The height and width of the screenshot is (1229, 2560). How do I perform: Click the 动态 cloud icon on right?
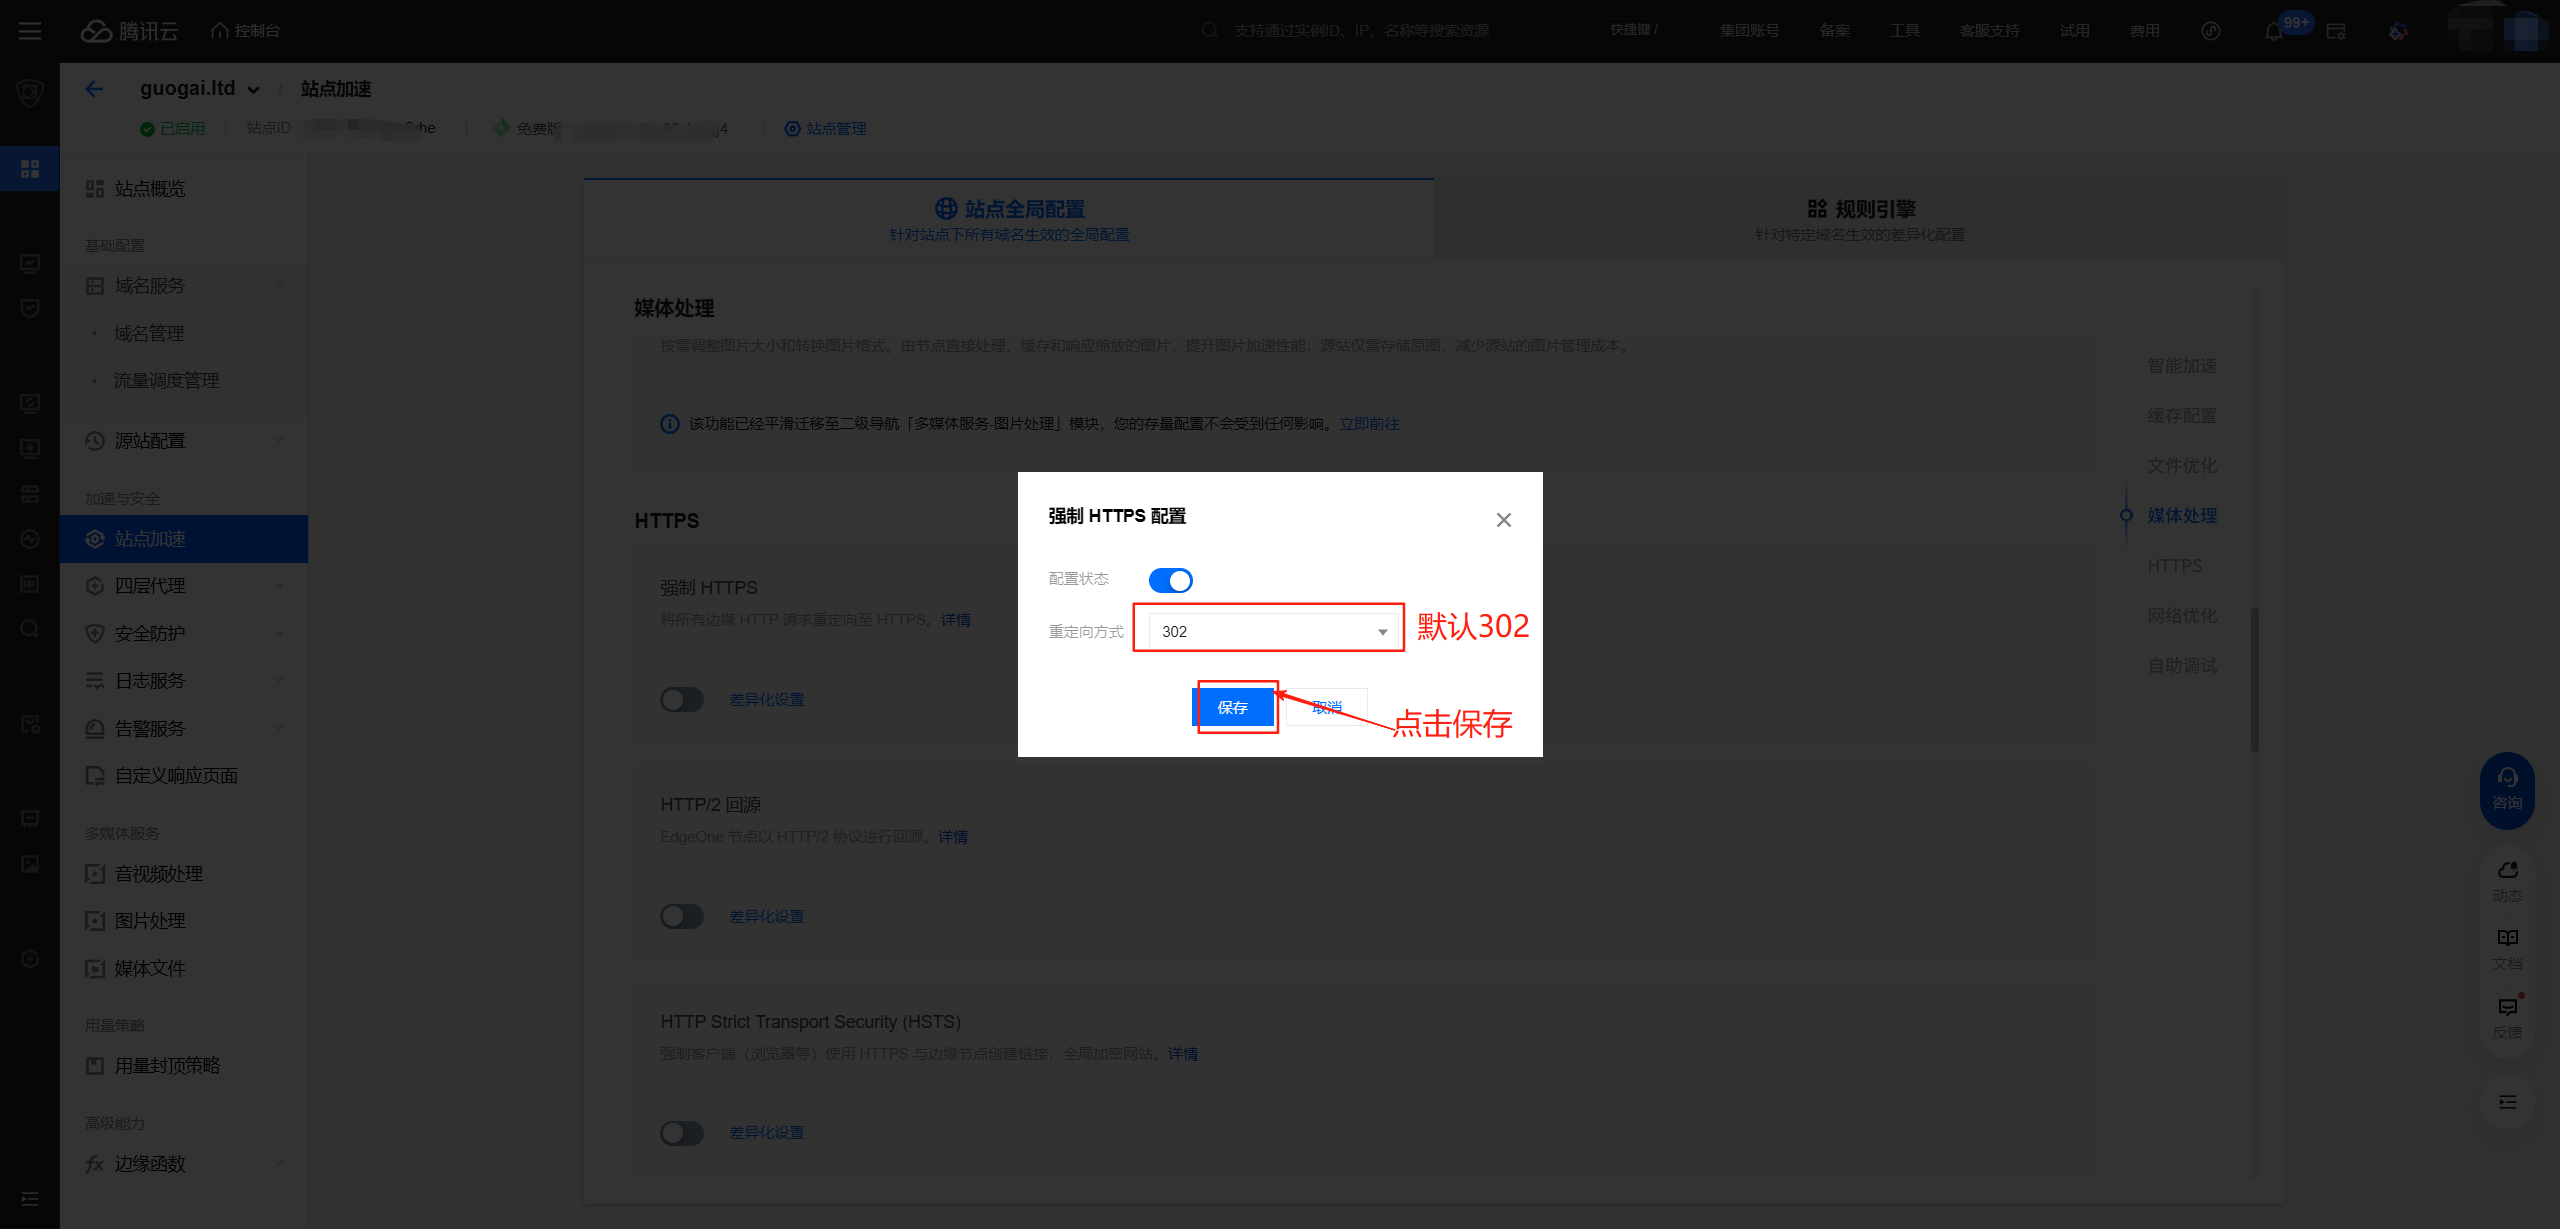point(2507,871)
